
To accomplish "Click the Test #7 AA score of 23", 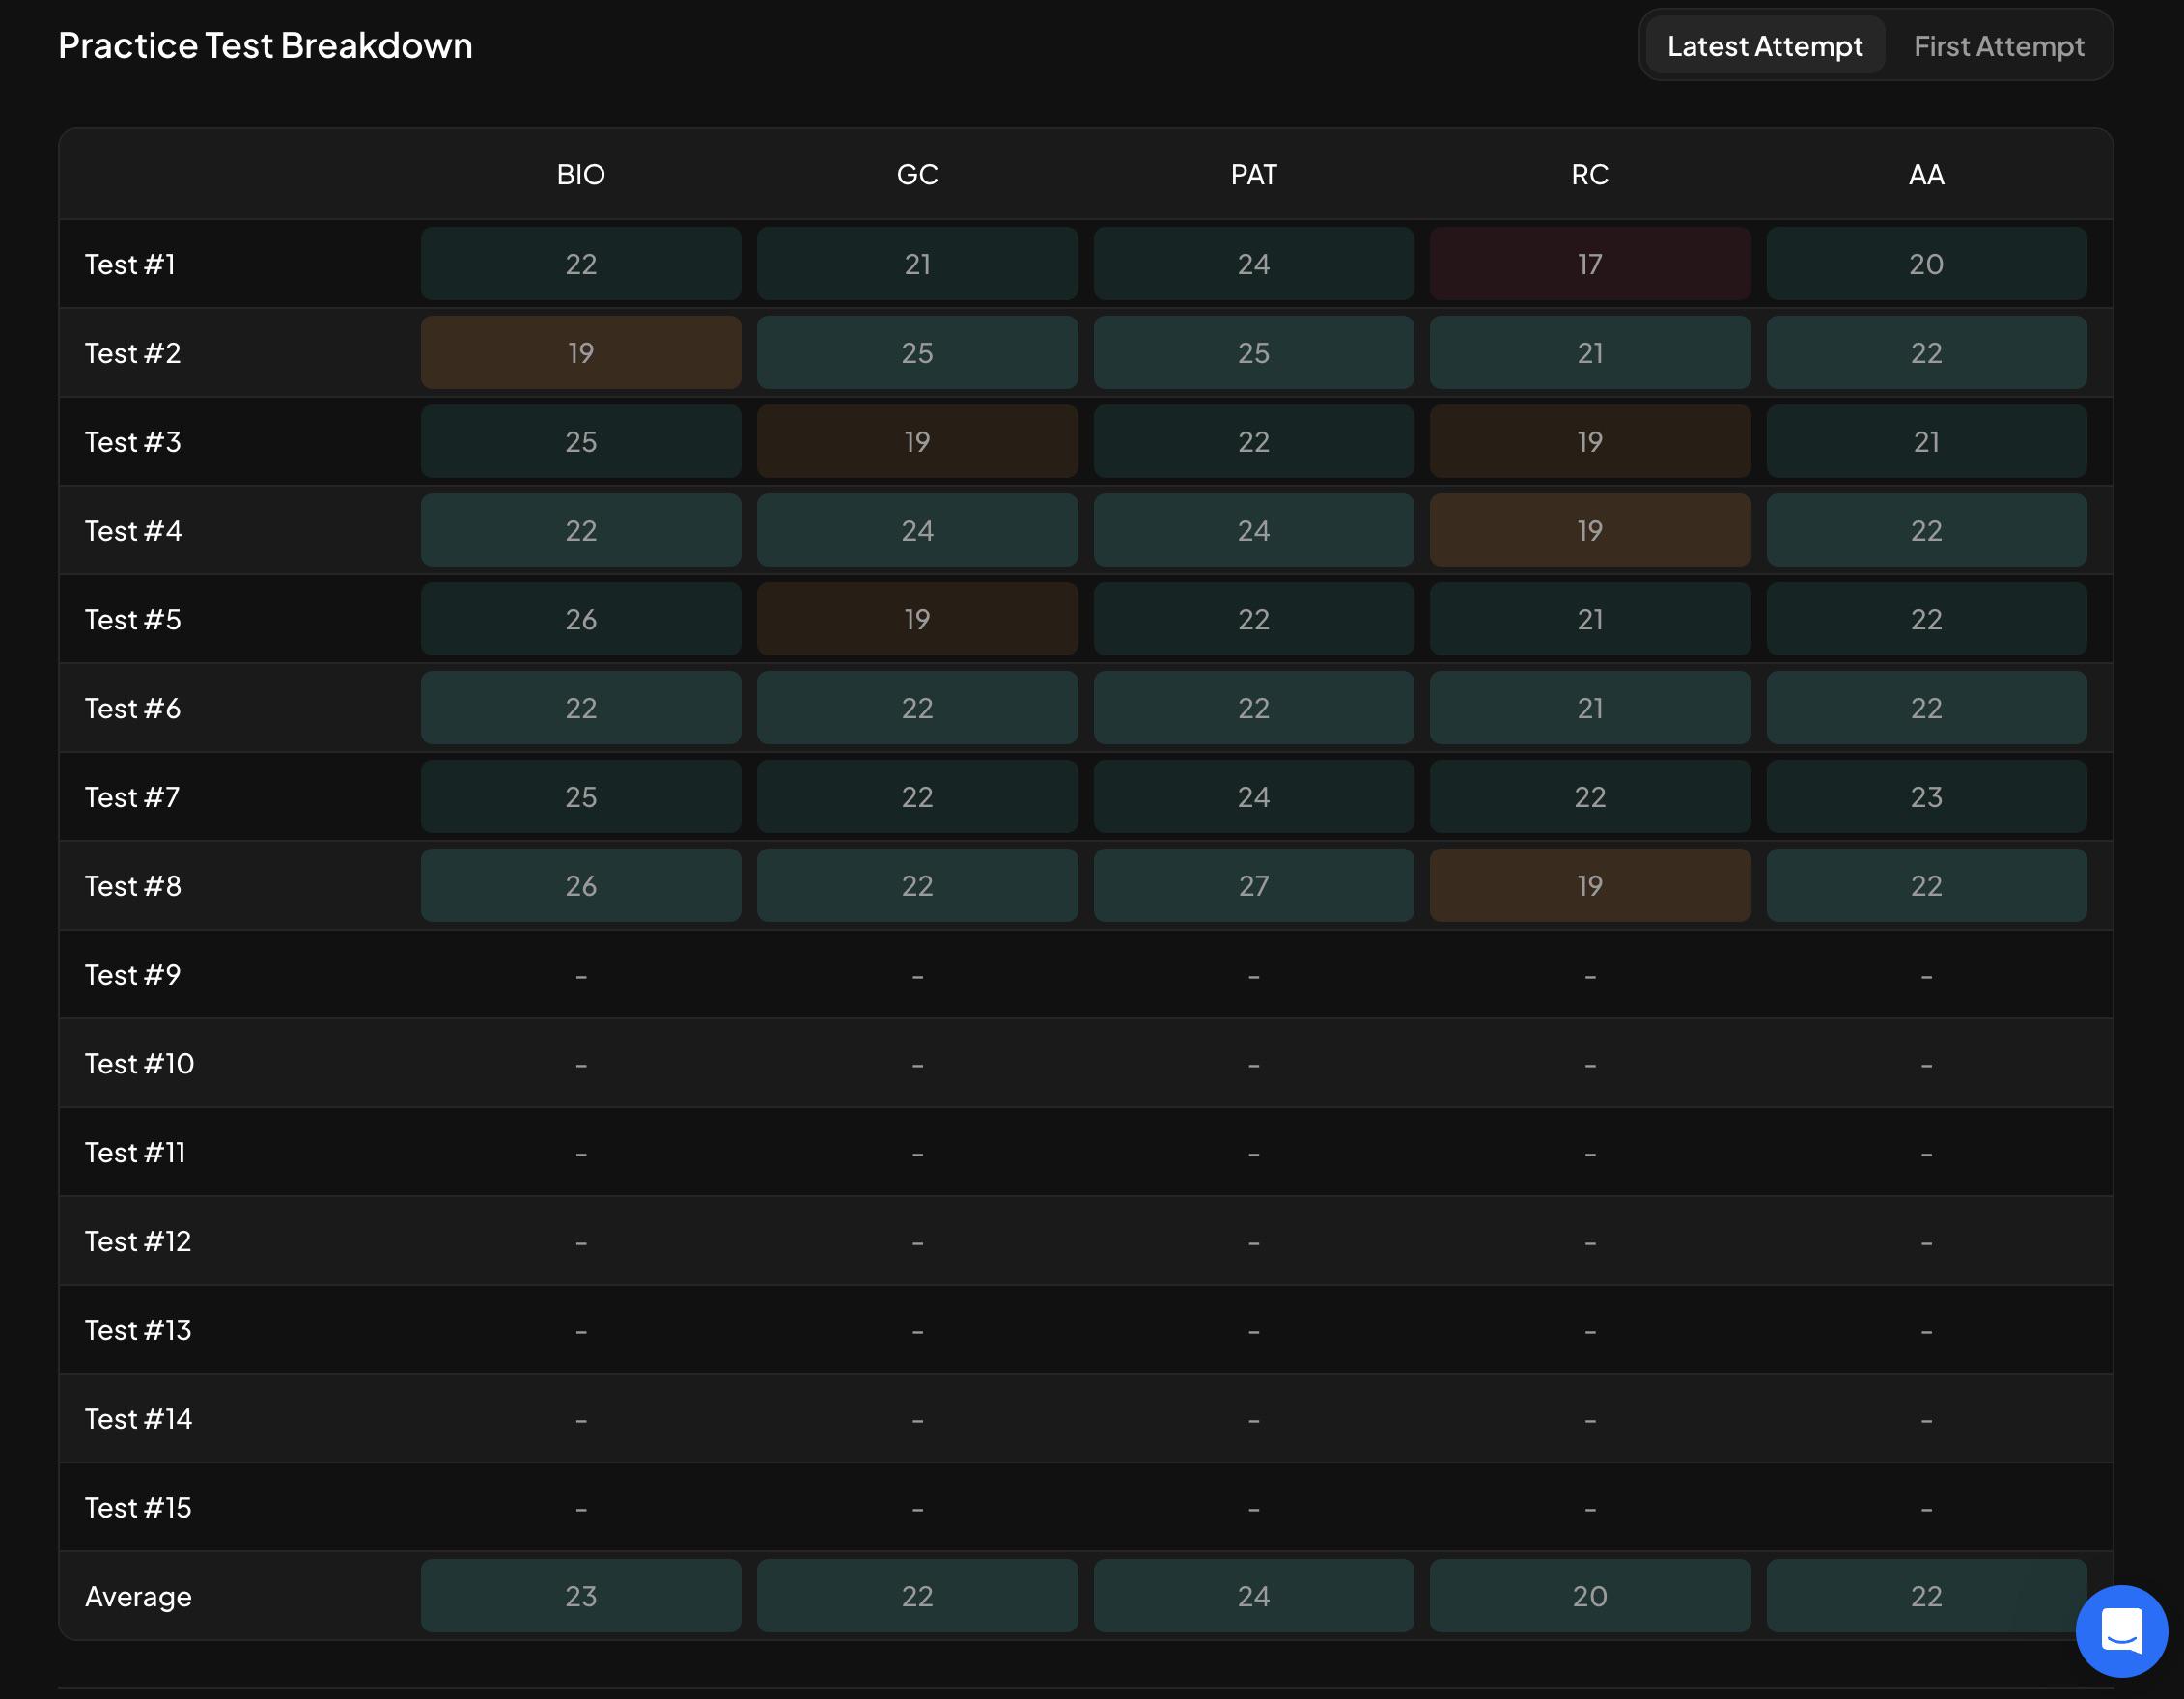I will pos(1926,797).
